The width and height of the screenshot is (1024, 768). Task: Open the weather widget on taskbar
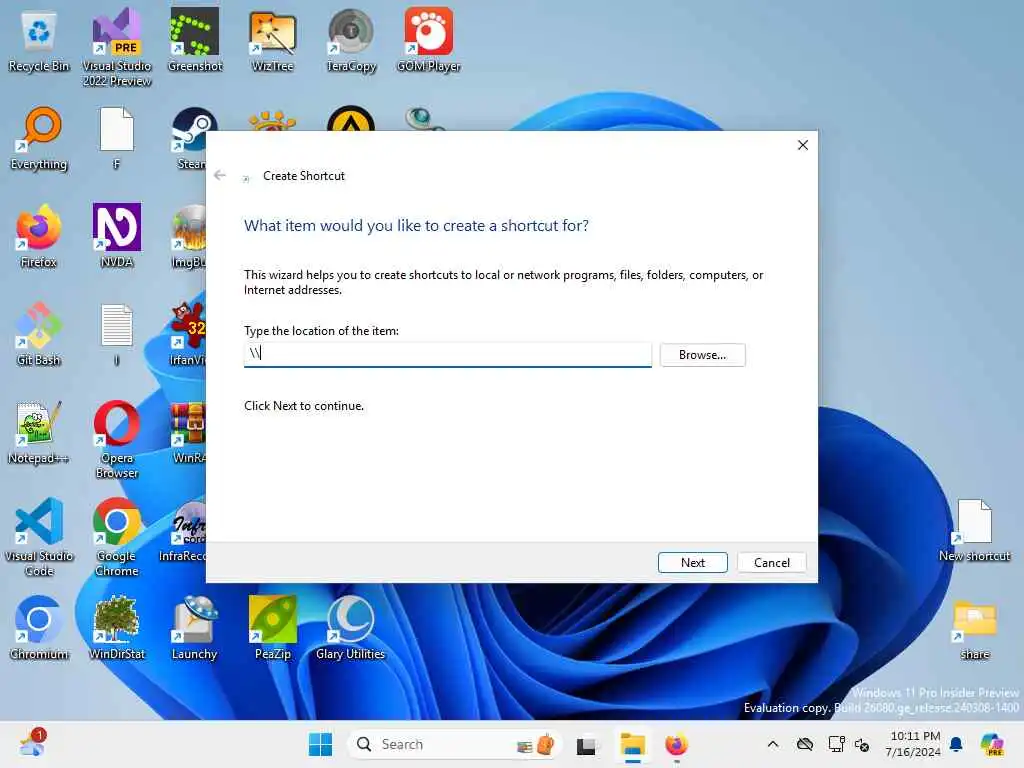32,743
